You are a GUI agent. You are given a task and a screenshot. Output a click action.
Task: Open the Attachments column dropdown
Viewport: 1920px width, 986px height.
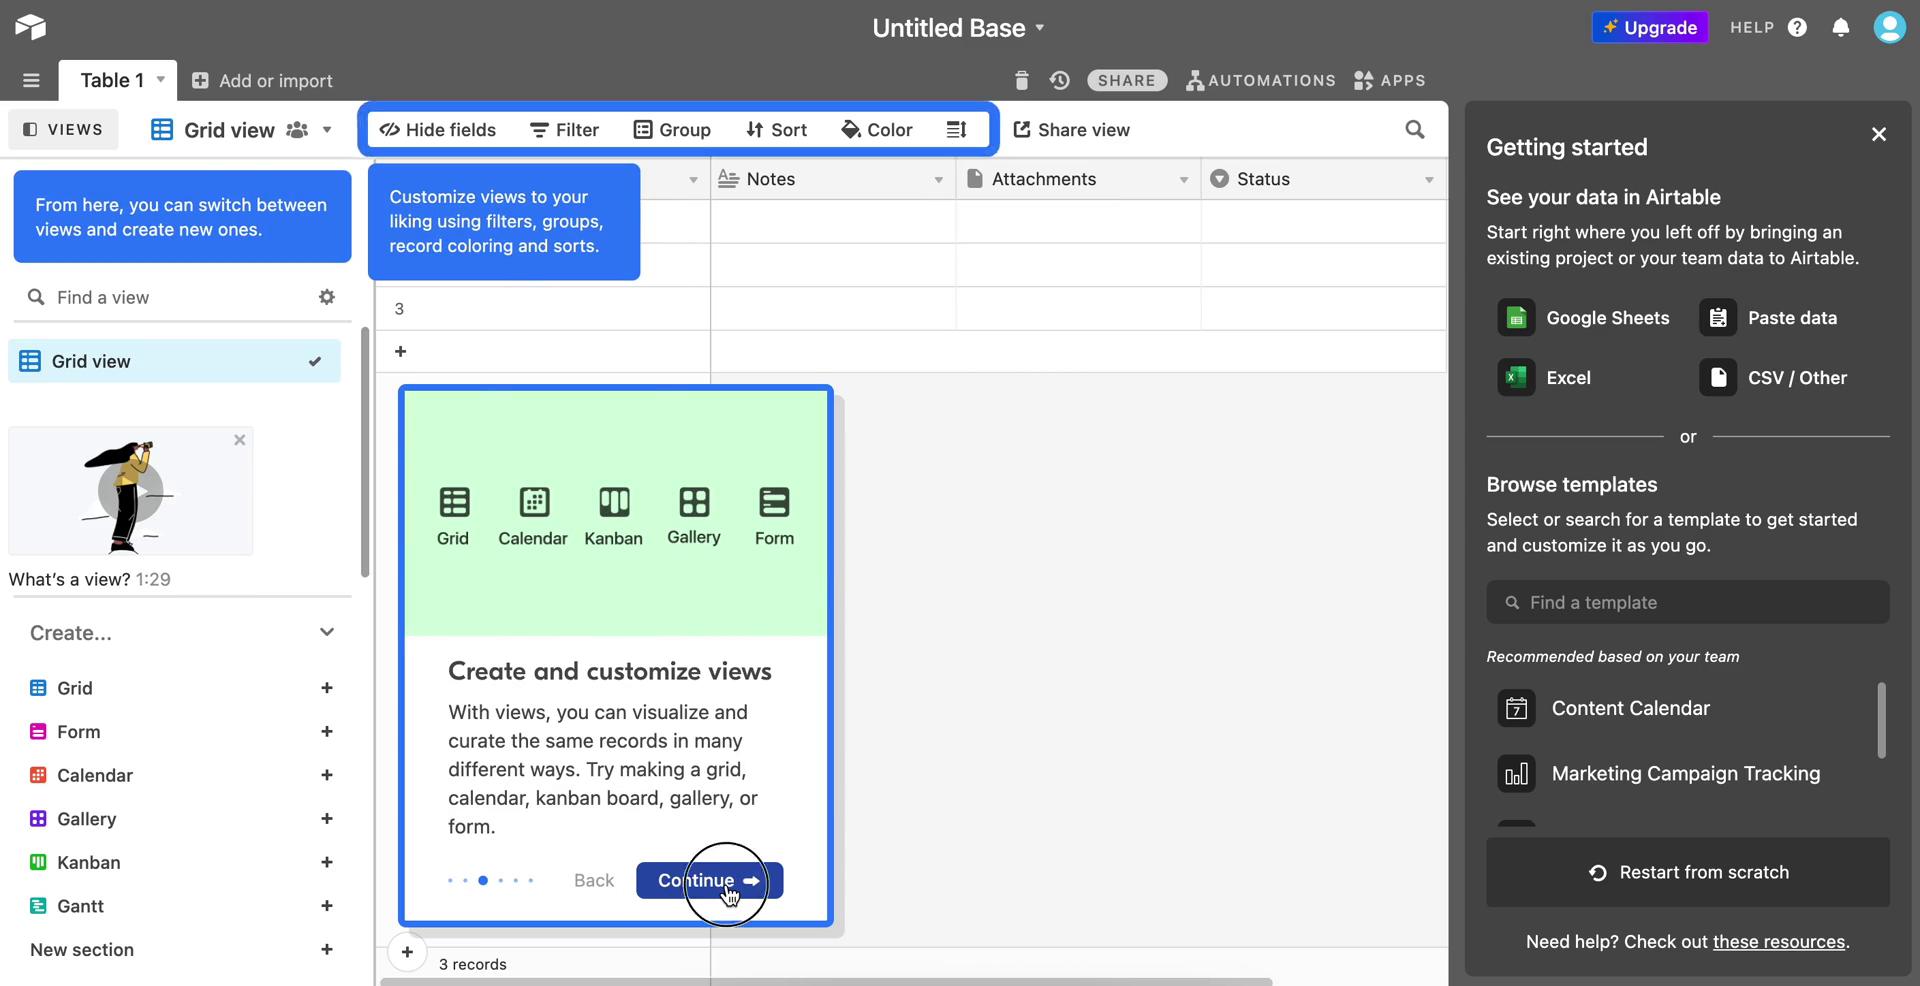(x=1183, y=180)
